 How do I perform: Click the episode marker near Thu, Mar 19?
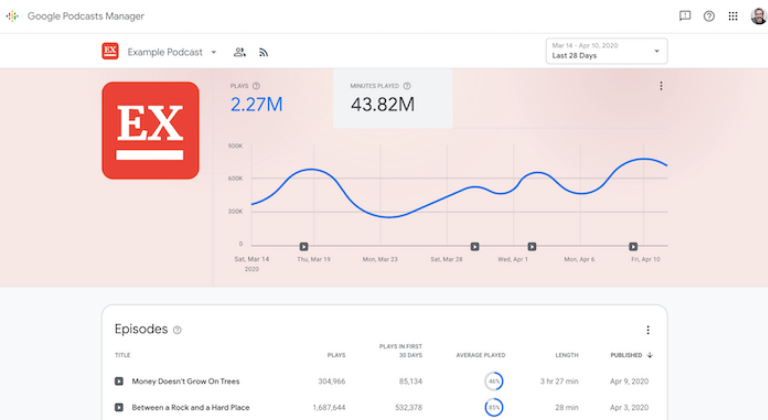[304, 247]
